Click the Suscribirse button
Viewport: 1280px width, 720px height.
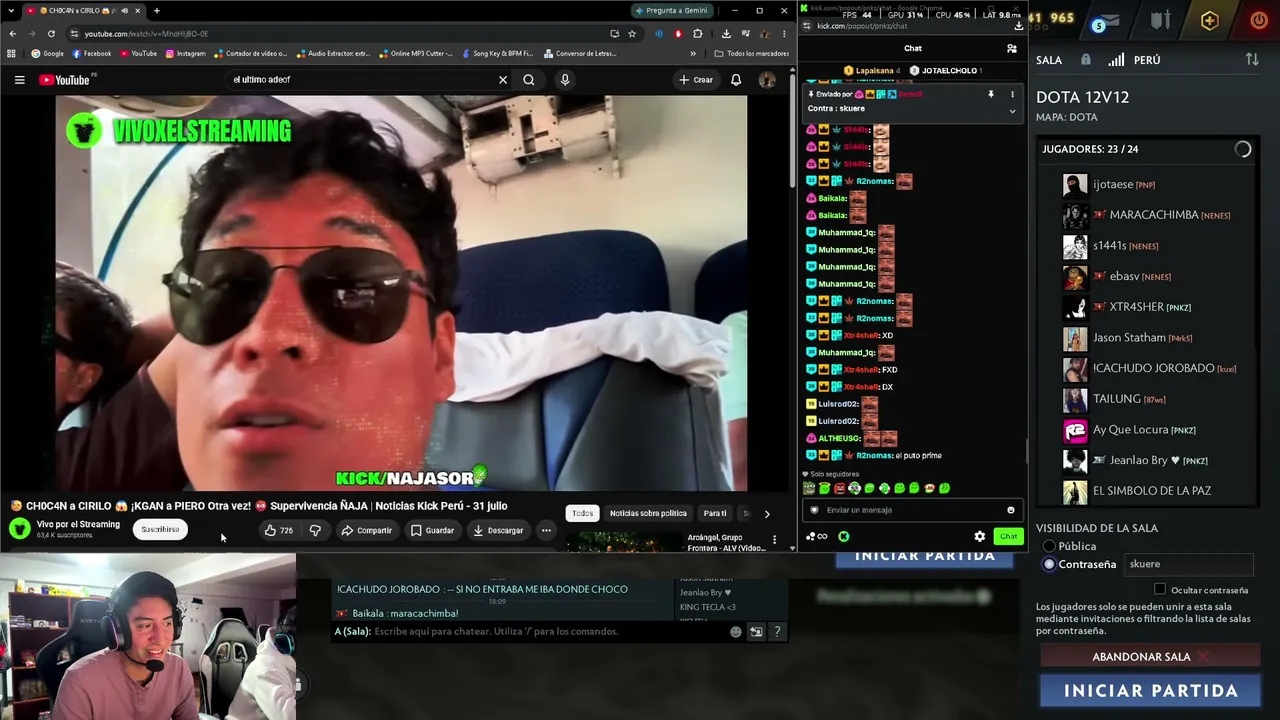(160, 530)
